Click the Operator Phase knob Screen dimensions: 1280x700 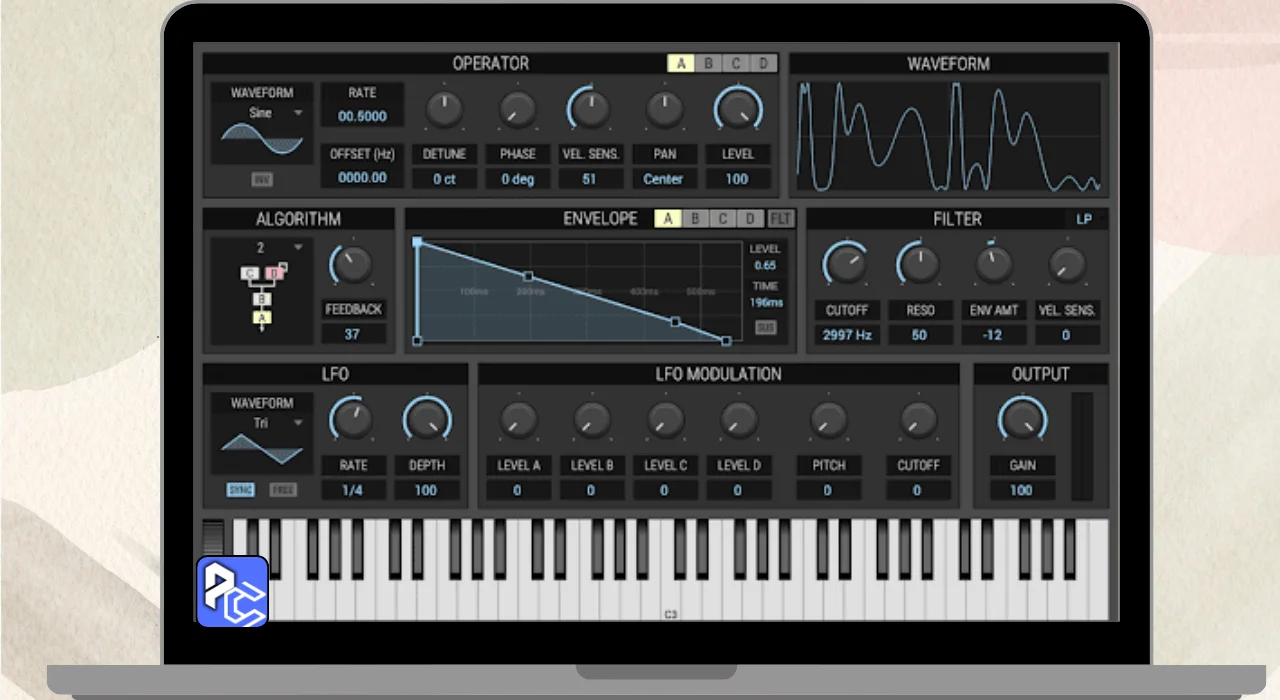518,108
